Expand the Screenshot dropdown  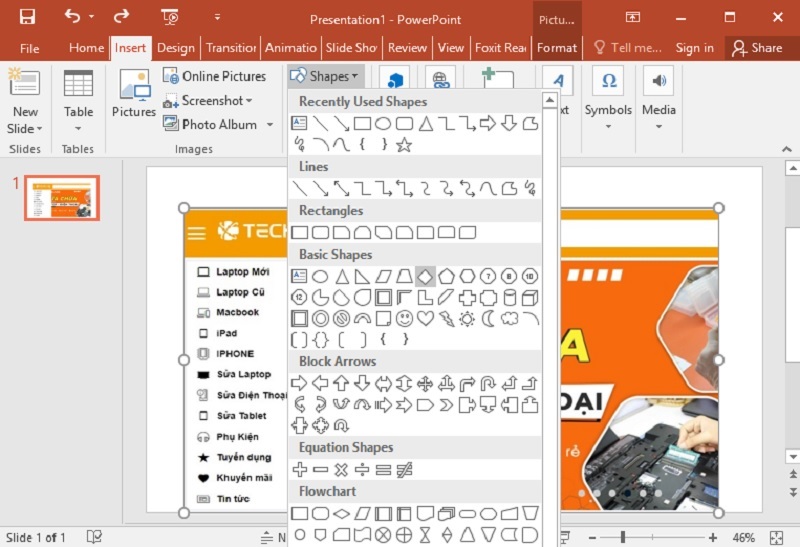(x=249, y=101)
